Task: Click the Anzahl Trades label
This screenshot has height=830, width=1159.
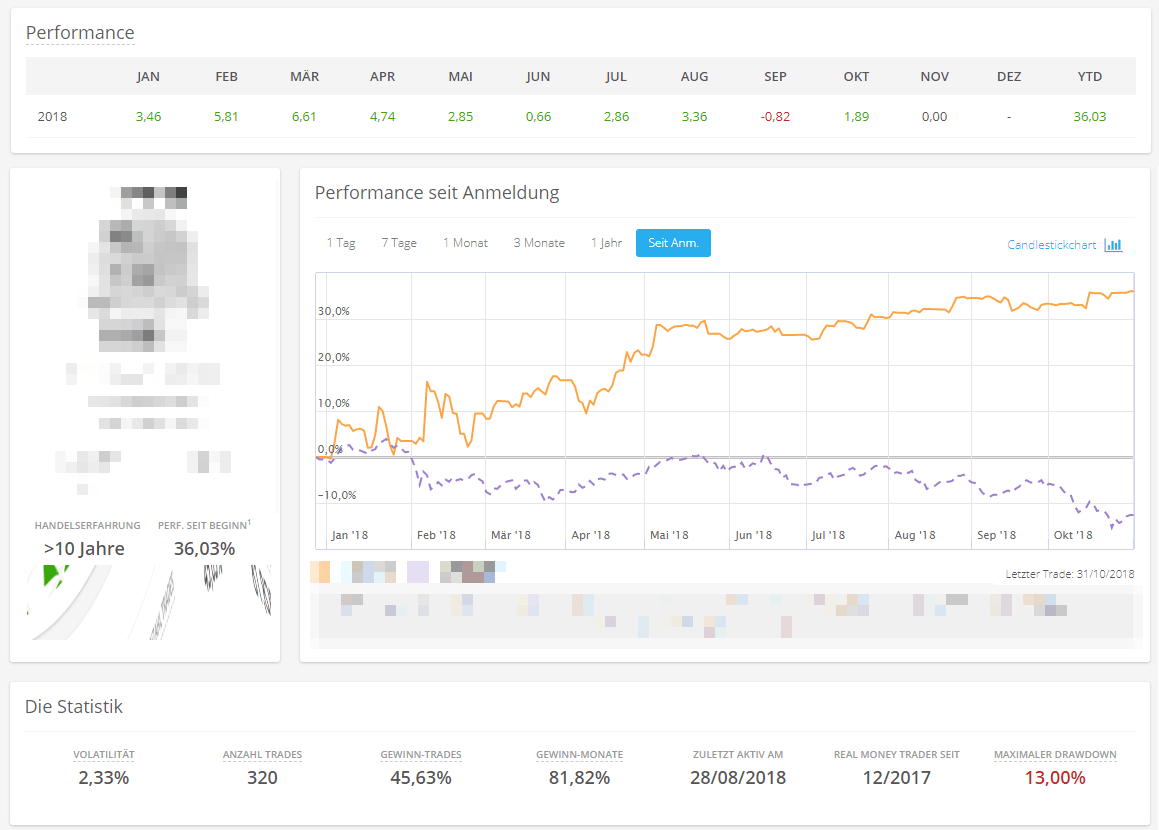Action: click(x=262, y=755)
